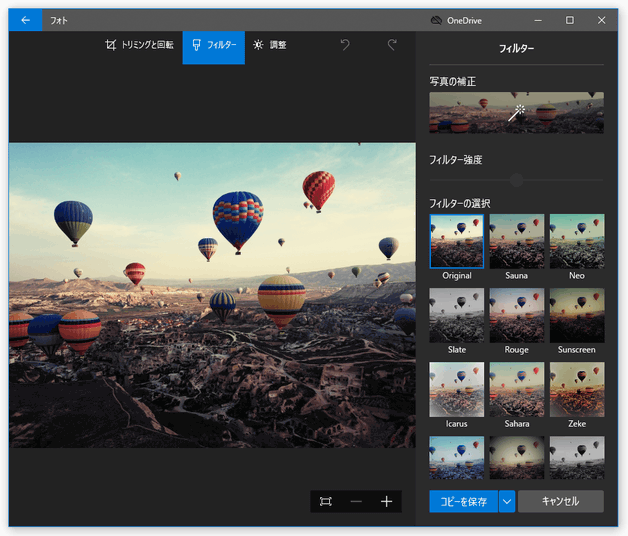The width and height of the screenshot is (628, 536).
Task: Apply the Sauna filter
Action: click(x=517, y=241)
